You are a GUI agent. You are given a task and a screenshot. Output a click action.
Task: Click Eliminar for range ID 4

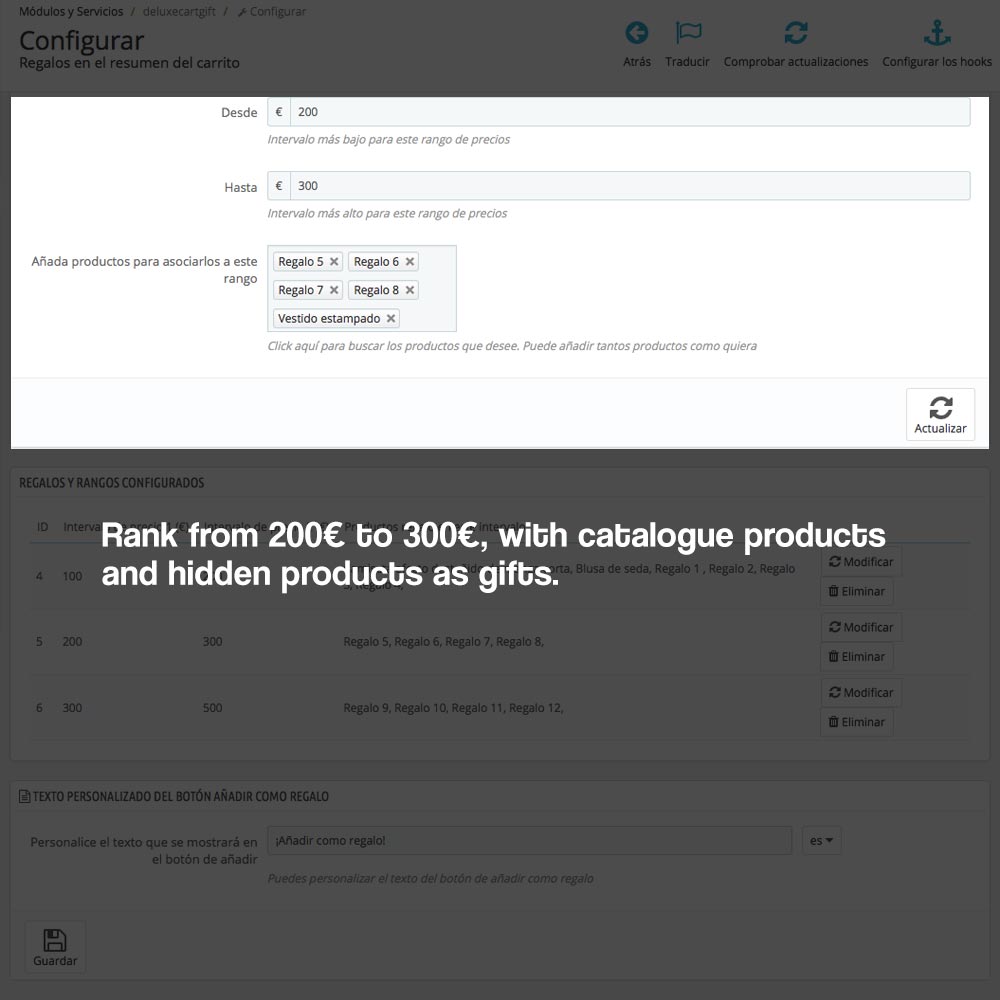coord(857,591)
